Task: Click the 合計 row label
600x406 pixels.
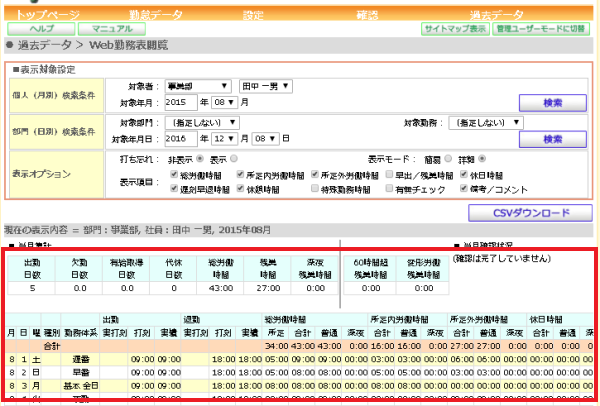Action: 51,346
